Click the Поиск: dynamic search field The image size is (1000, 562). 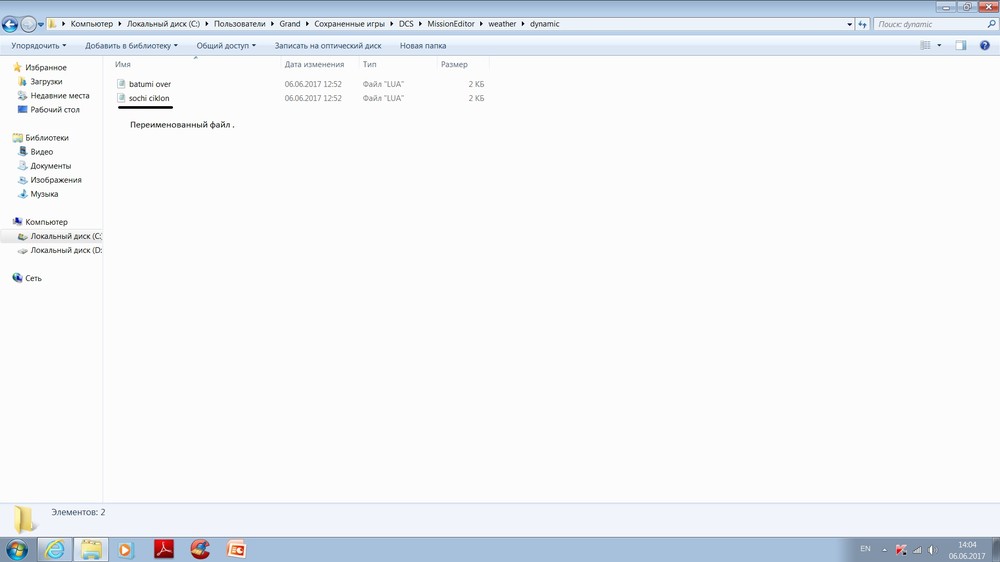pos(929,24)
